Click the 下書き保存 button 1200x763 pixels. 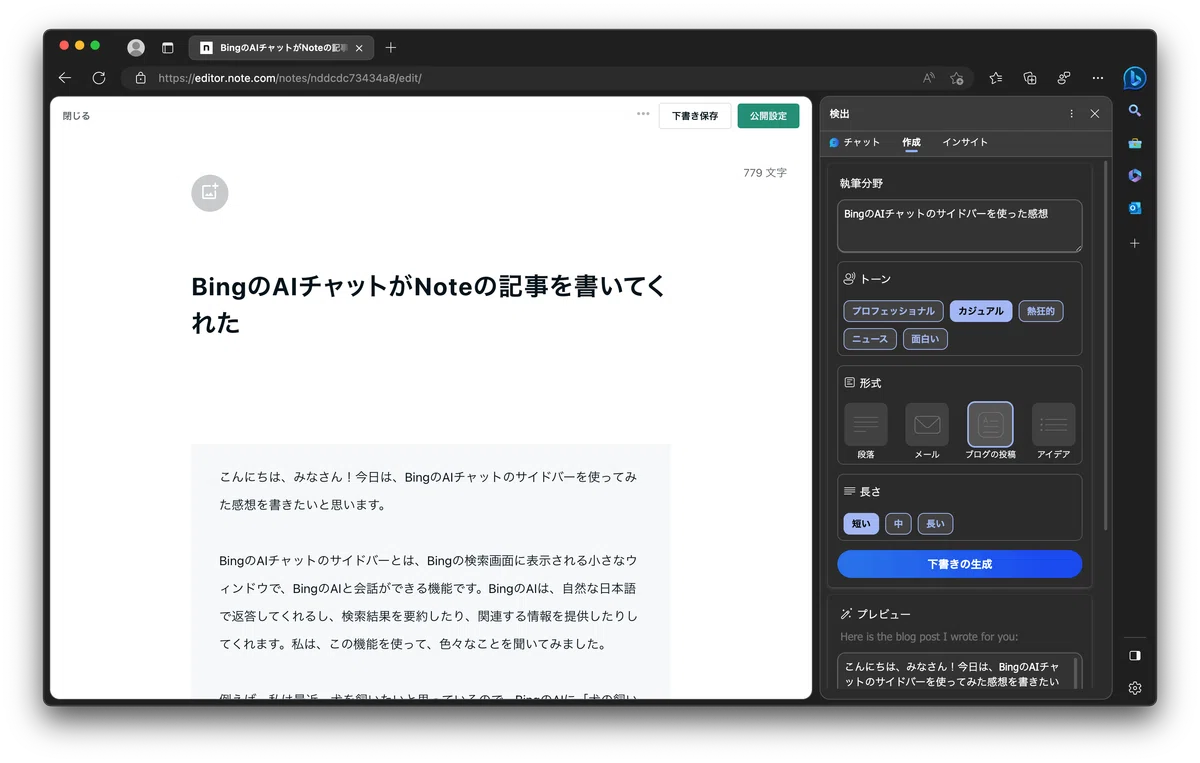[x=695, y=116]
